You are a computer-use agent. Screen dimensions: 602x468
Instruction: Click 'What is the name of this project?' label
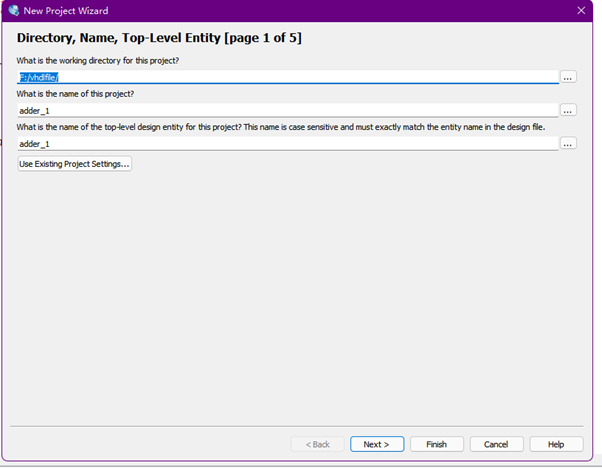pyautogui.click(x=75, y=94)
